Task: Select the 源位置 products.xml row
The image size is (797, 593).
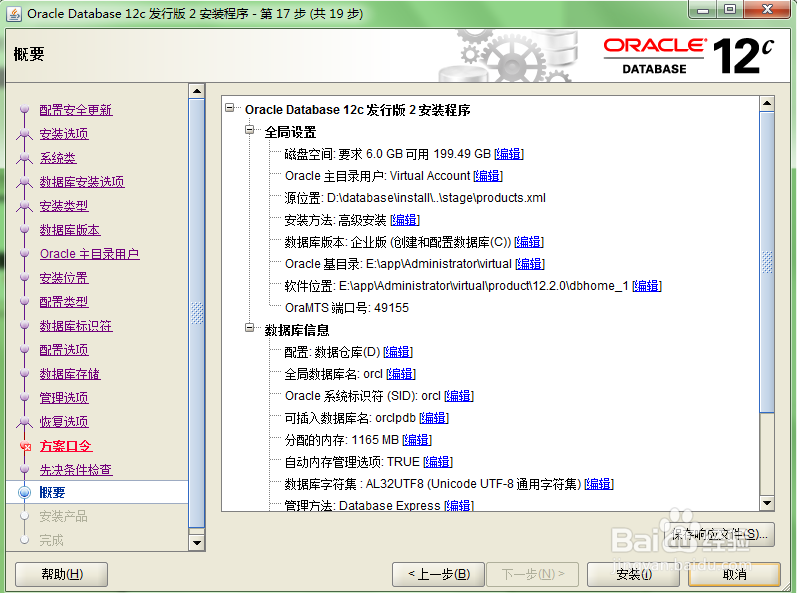Action: (415, 198)
